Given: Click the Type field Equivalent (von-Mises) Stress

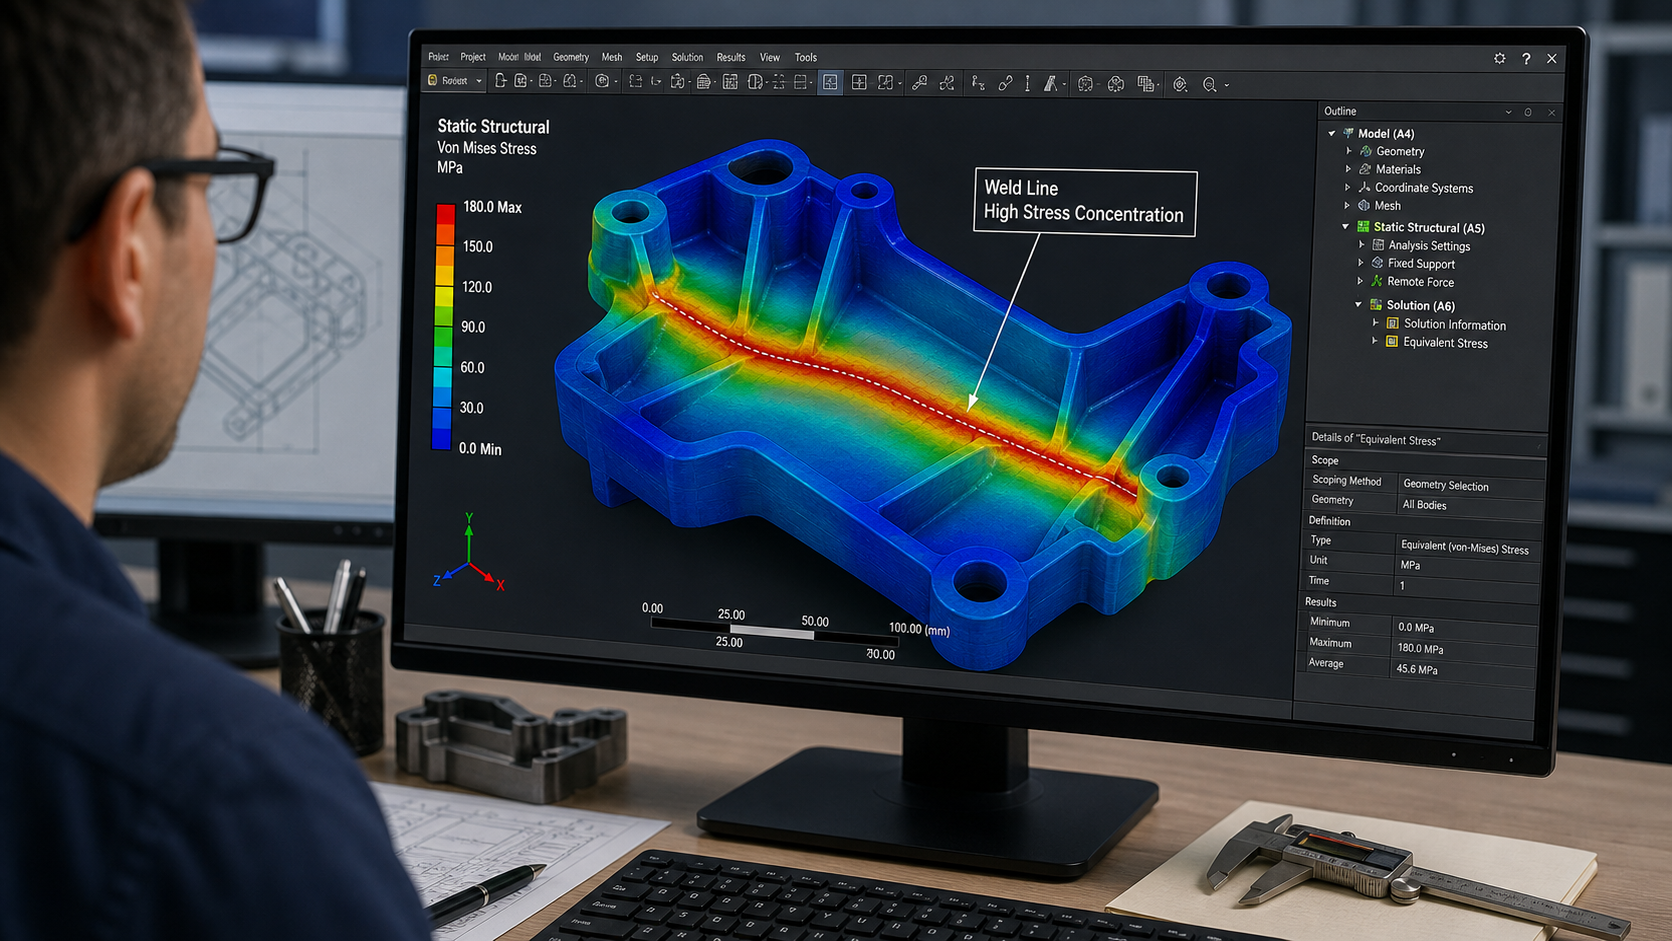Looking at the screenshot, I should click(x=1467, y=548).
